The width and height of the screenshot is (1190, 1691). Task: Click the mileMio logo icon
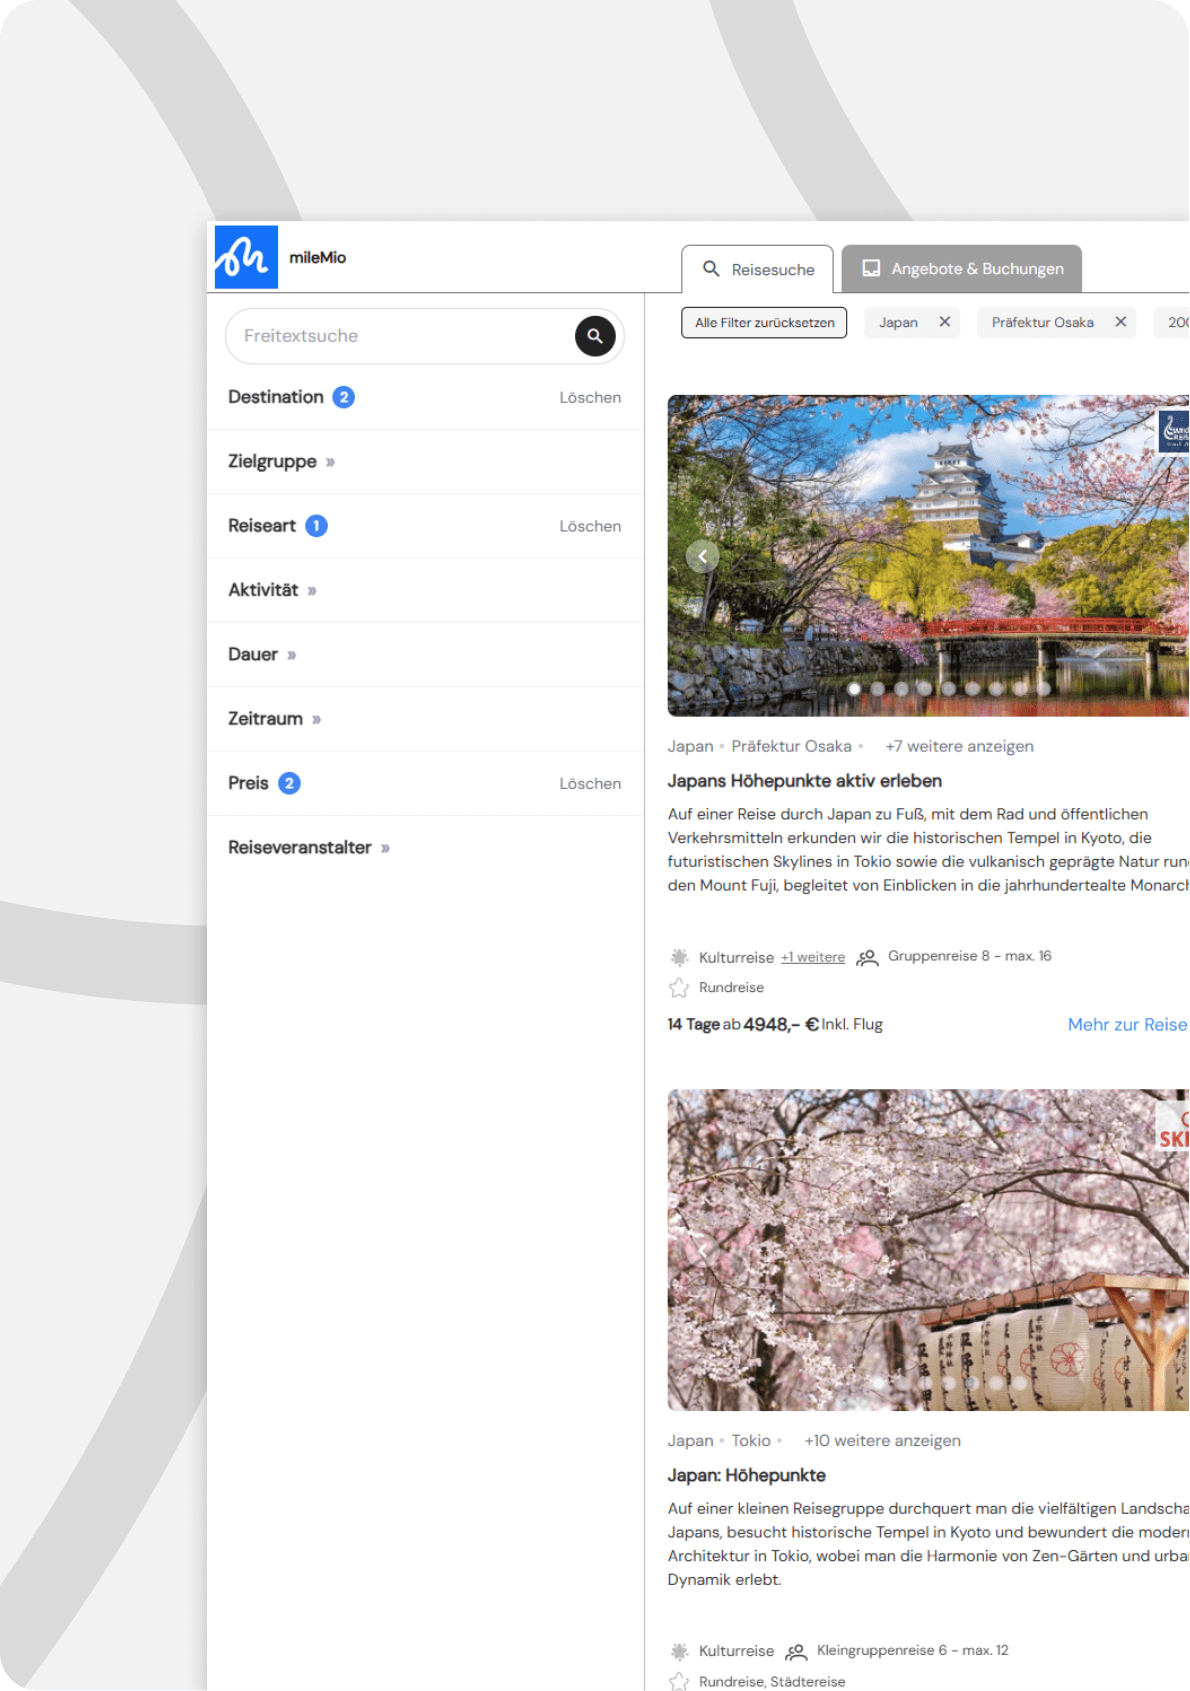(x=246, y=257)
